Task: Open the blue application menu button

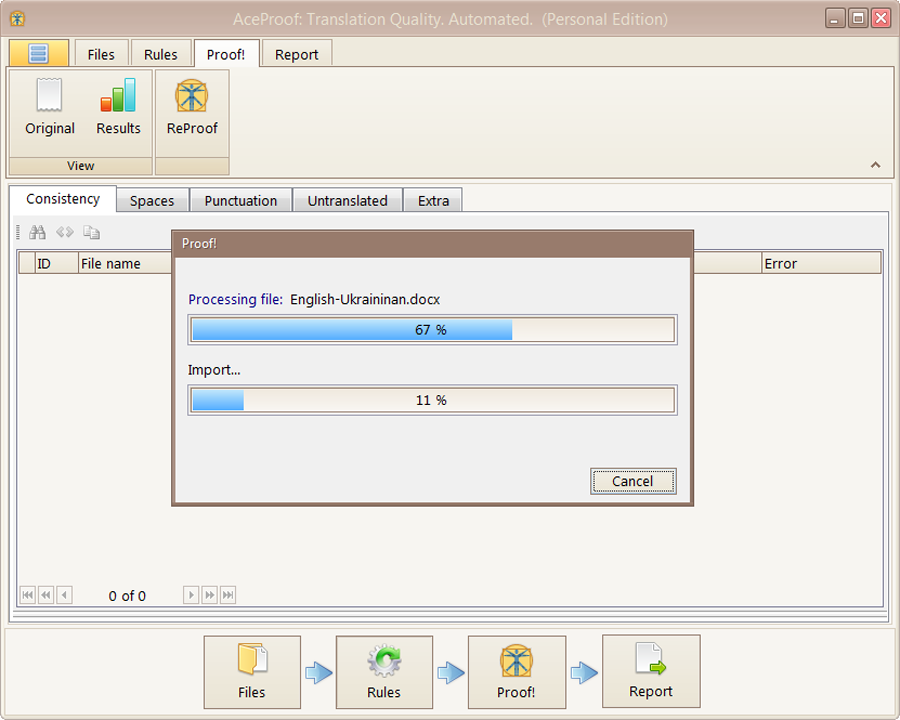Action: [38, 53]
